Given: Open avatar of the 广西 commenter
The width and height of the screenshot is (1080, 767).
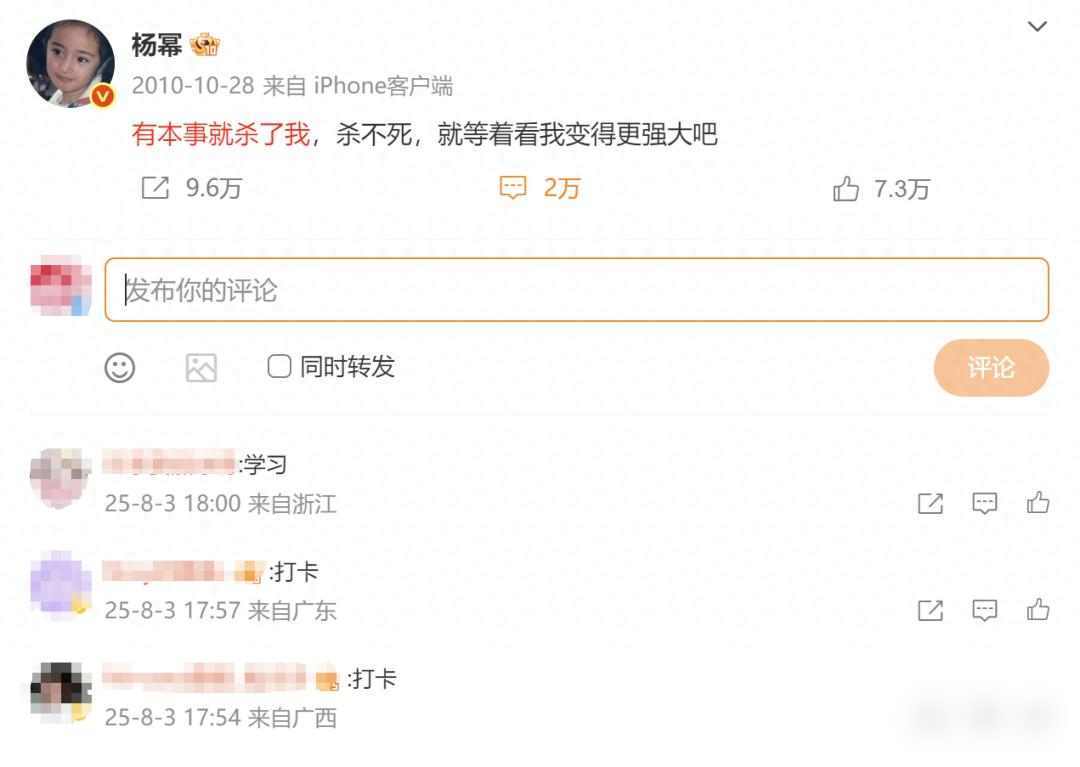Looking at the screenshot, I should coord(61,692).
